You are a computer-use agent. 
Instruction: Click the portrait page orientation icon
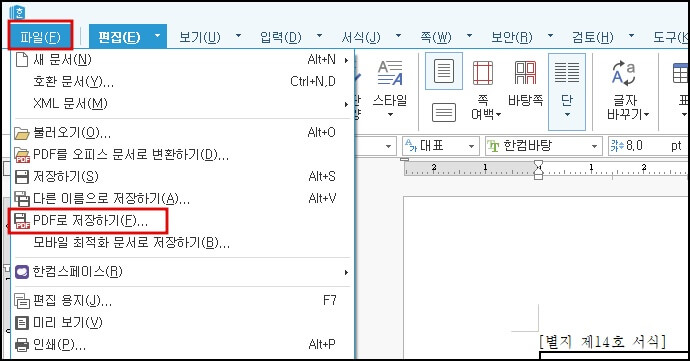coord(444,71)
